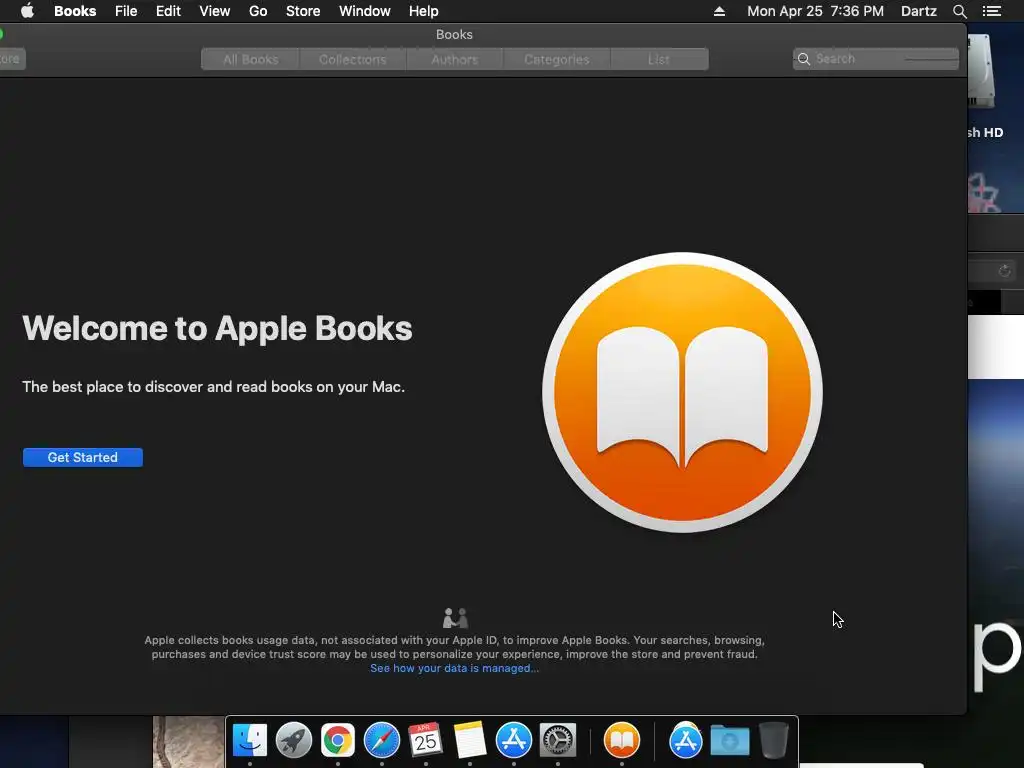Click the large orange Books logo
The width and height of the screenshot is (1024, 768).
pyautogui.click(x=682, y=392)
